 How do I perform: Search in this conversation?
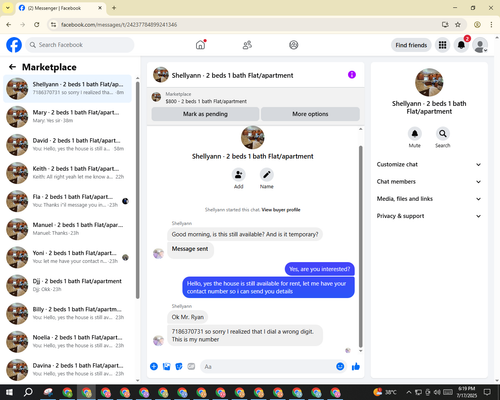point(443,134)
